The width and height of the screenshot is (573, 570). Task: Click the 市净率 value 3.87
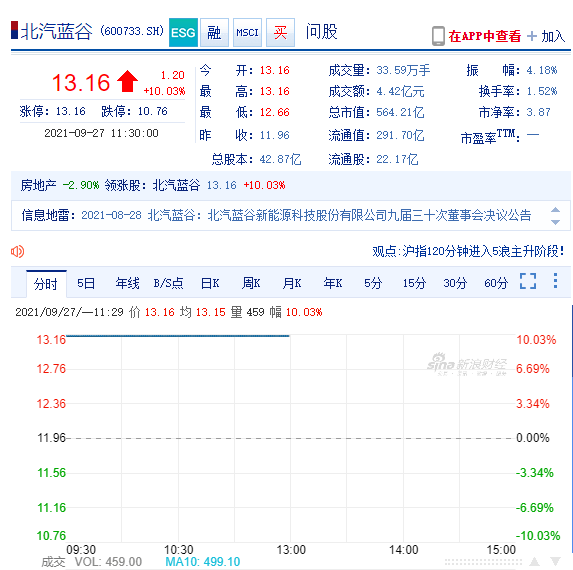538,112
